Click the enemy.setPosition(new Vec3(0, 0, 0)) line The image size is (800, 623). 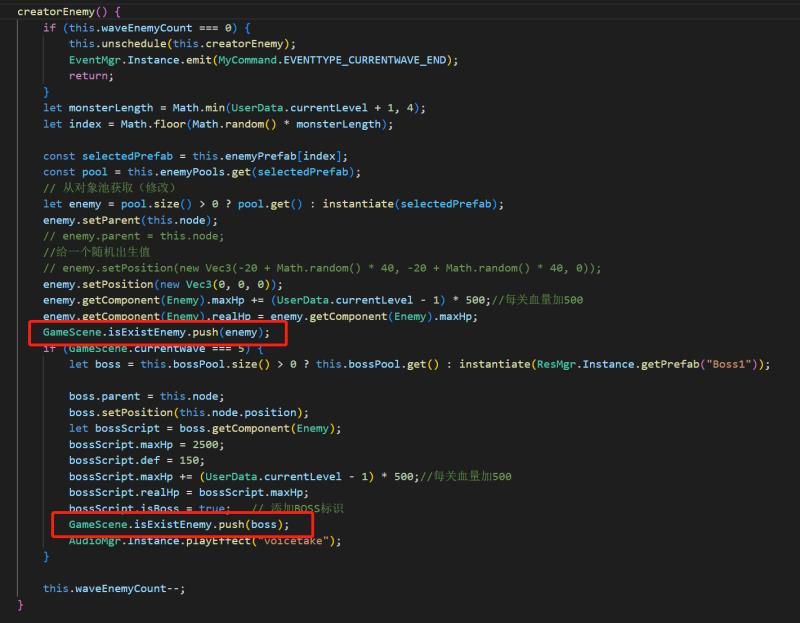tap(163, 284)
